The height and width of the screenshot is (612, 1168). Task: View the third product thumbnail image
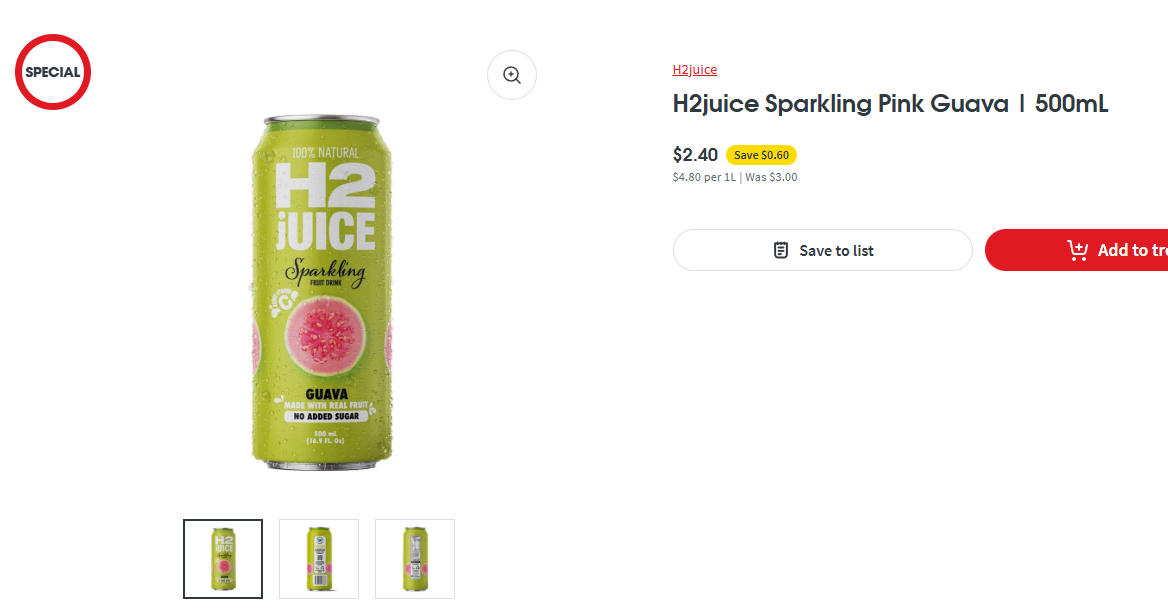415,559
